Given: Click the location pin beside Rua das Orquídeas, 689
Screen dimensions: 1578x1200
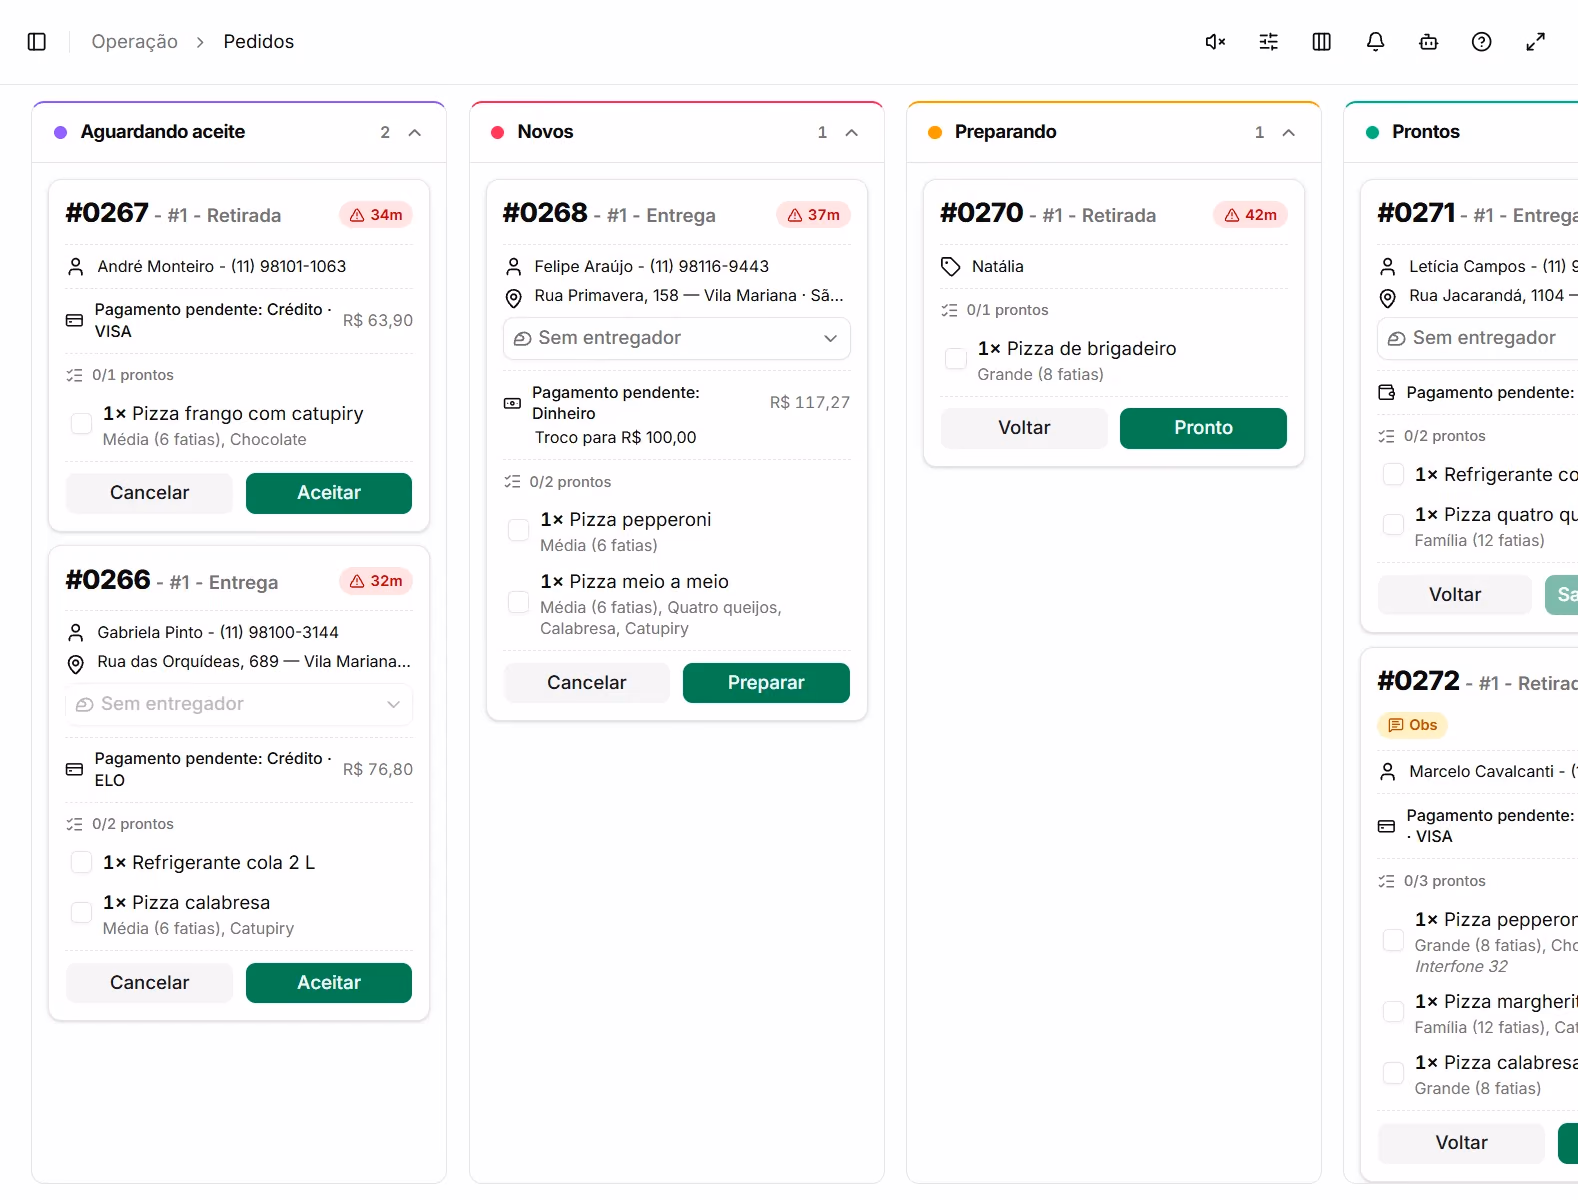Looking at the screenshot, I should 75,664.
